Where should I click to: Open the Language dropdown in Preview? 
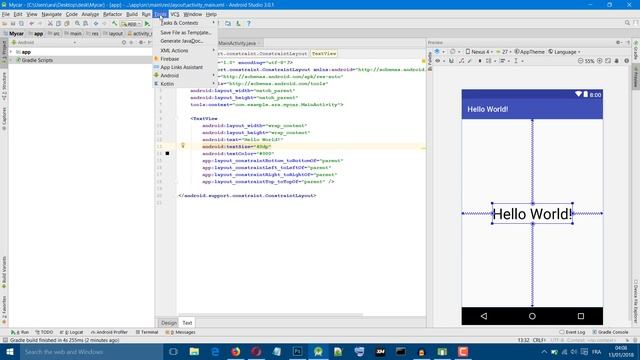(x=565, y=52)
